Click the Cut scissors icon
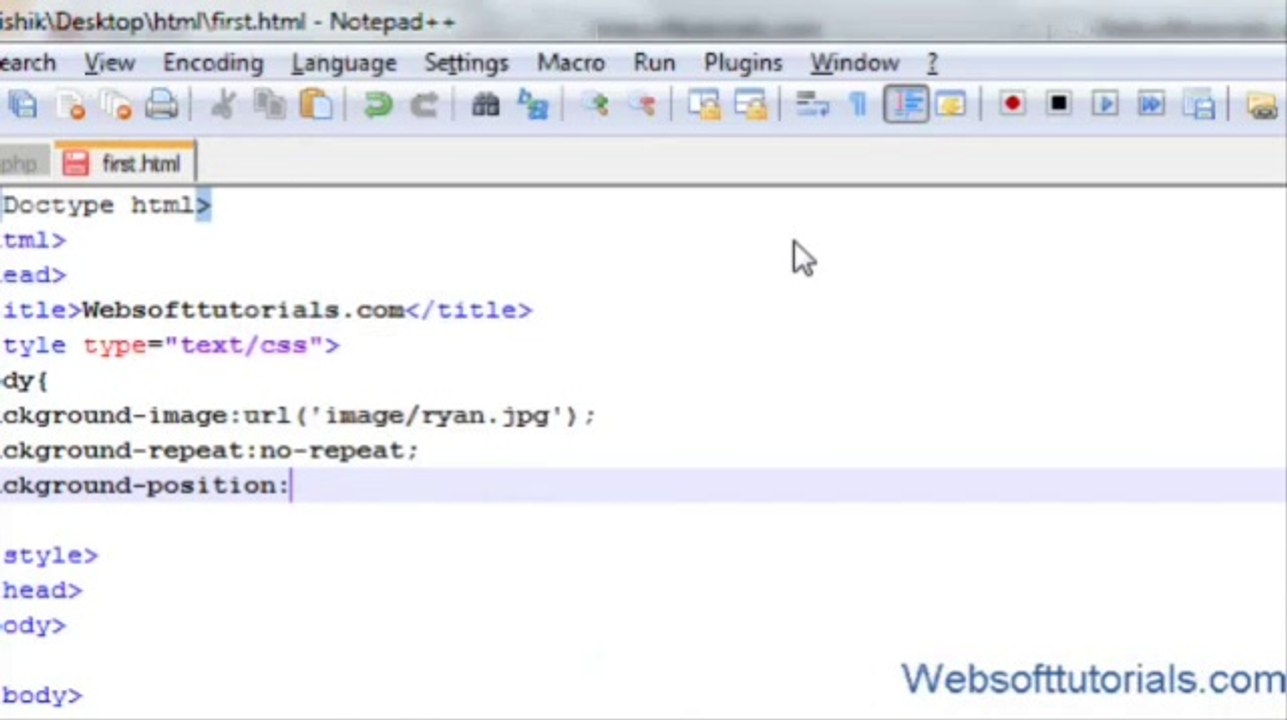The image size is (1287, 720). click(222, 104)
